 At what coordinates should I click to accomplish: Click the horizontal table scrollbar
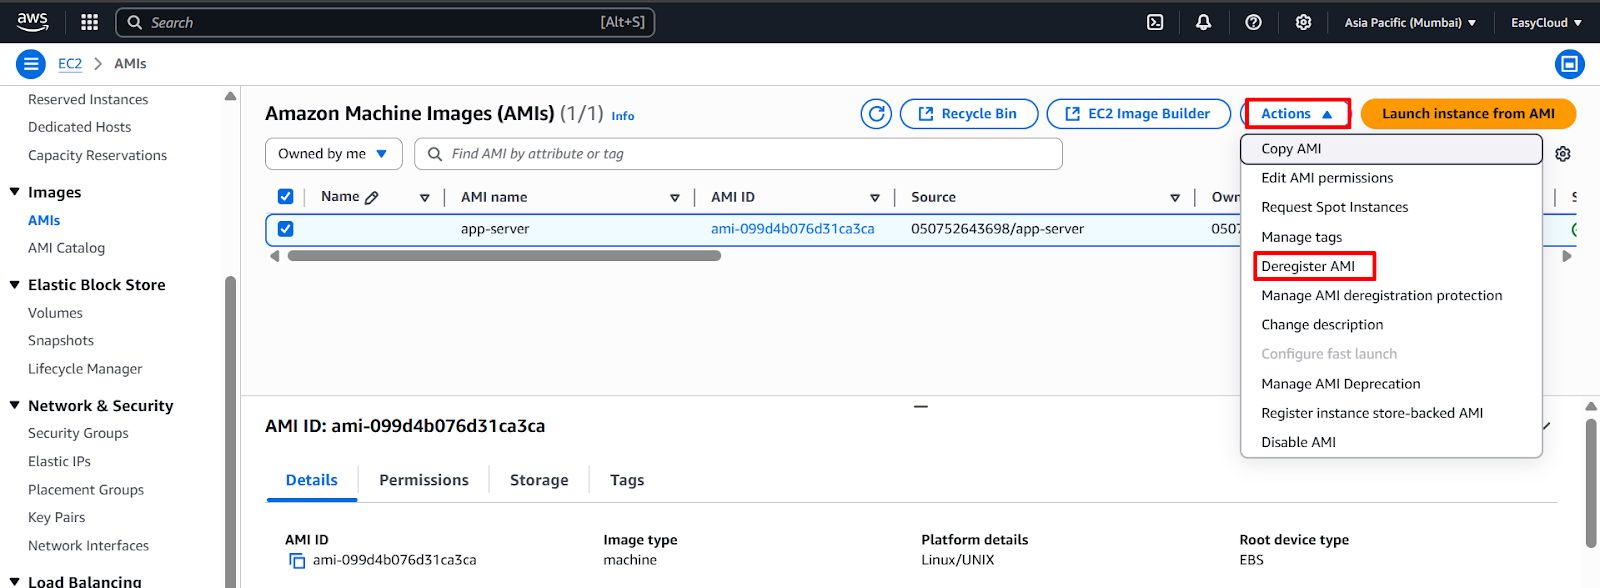504,256
